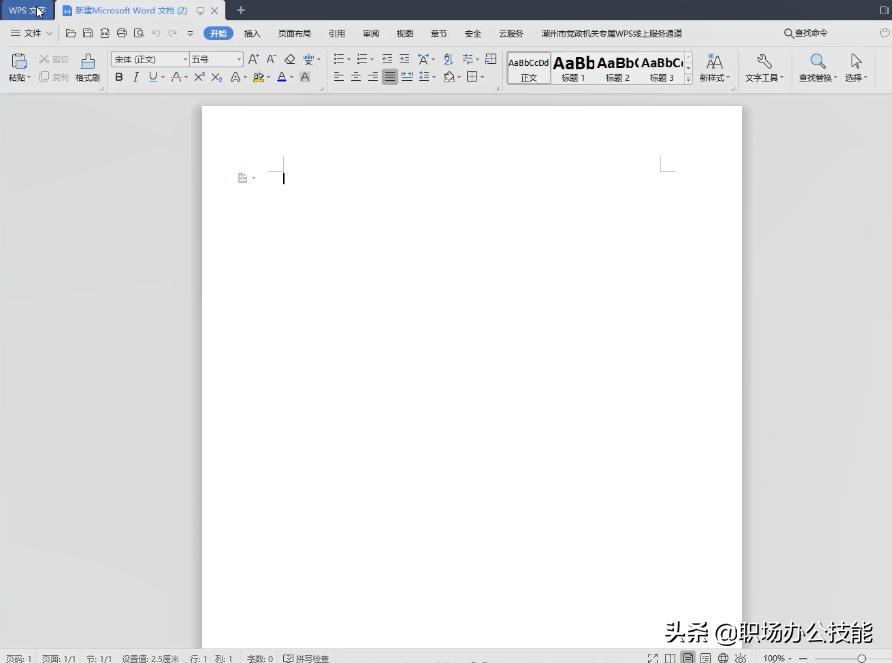The height and width of the screenshot is (663, 892).
Task: Open the 页面布局 ribbon tab
Action: (293, 33)
